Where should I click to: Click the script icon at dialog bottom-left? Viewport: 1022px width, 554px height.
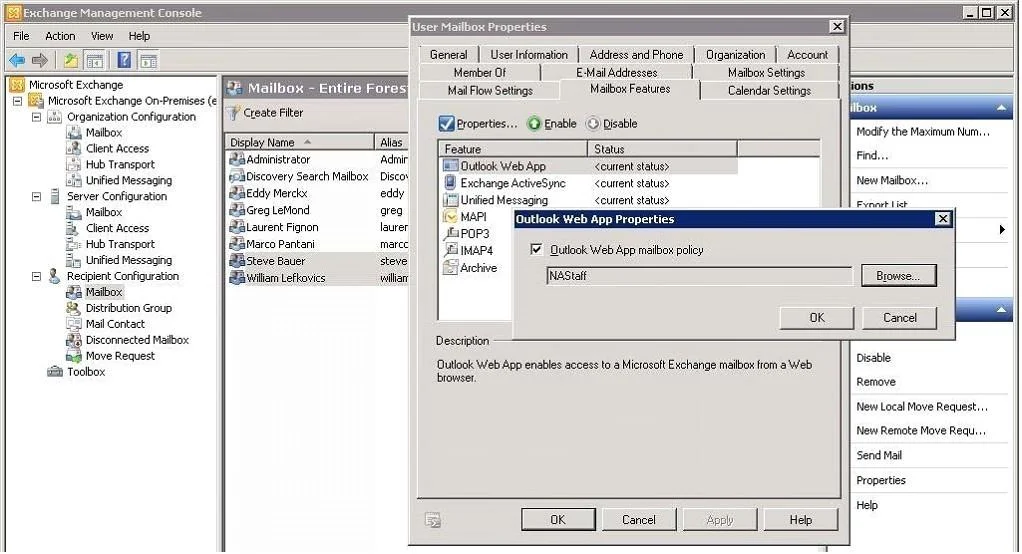(x=433, y=519)
